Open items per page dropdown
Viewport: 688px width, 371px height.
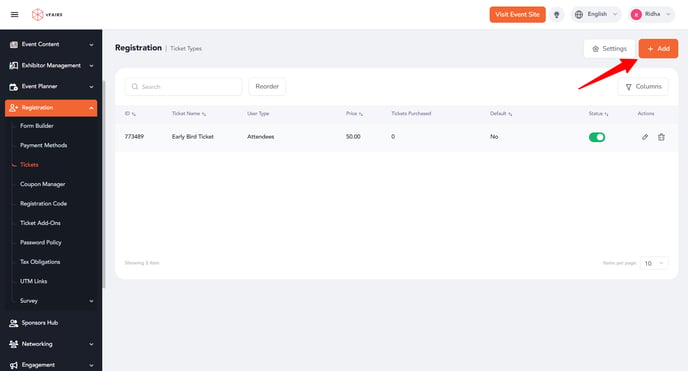pyautogui.click(x=654, y=263)
